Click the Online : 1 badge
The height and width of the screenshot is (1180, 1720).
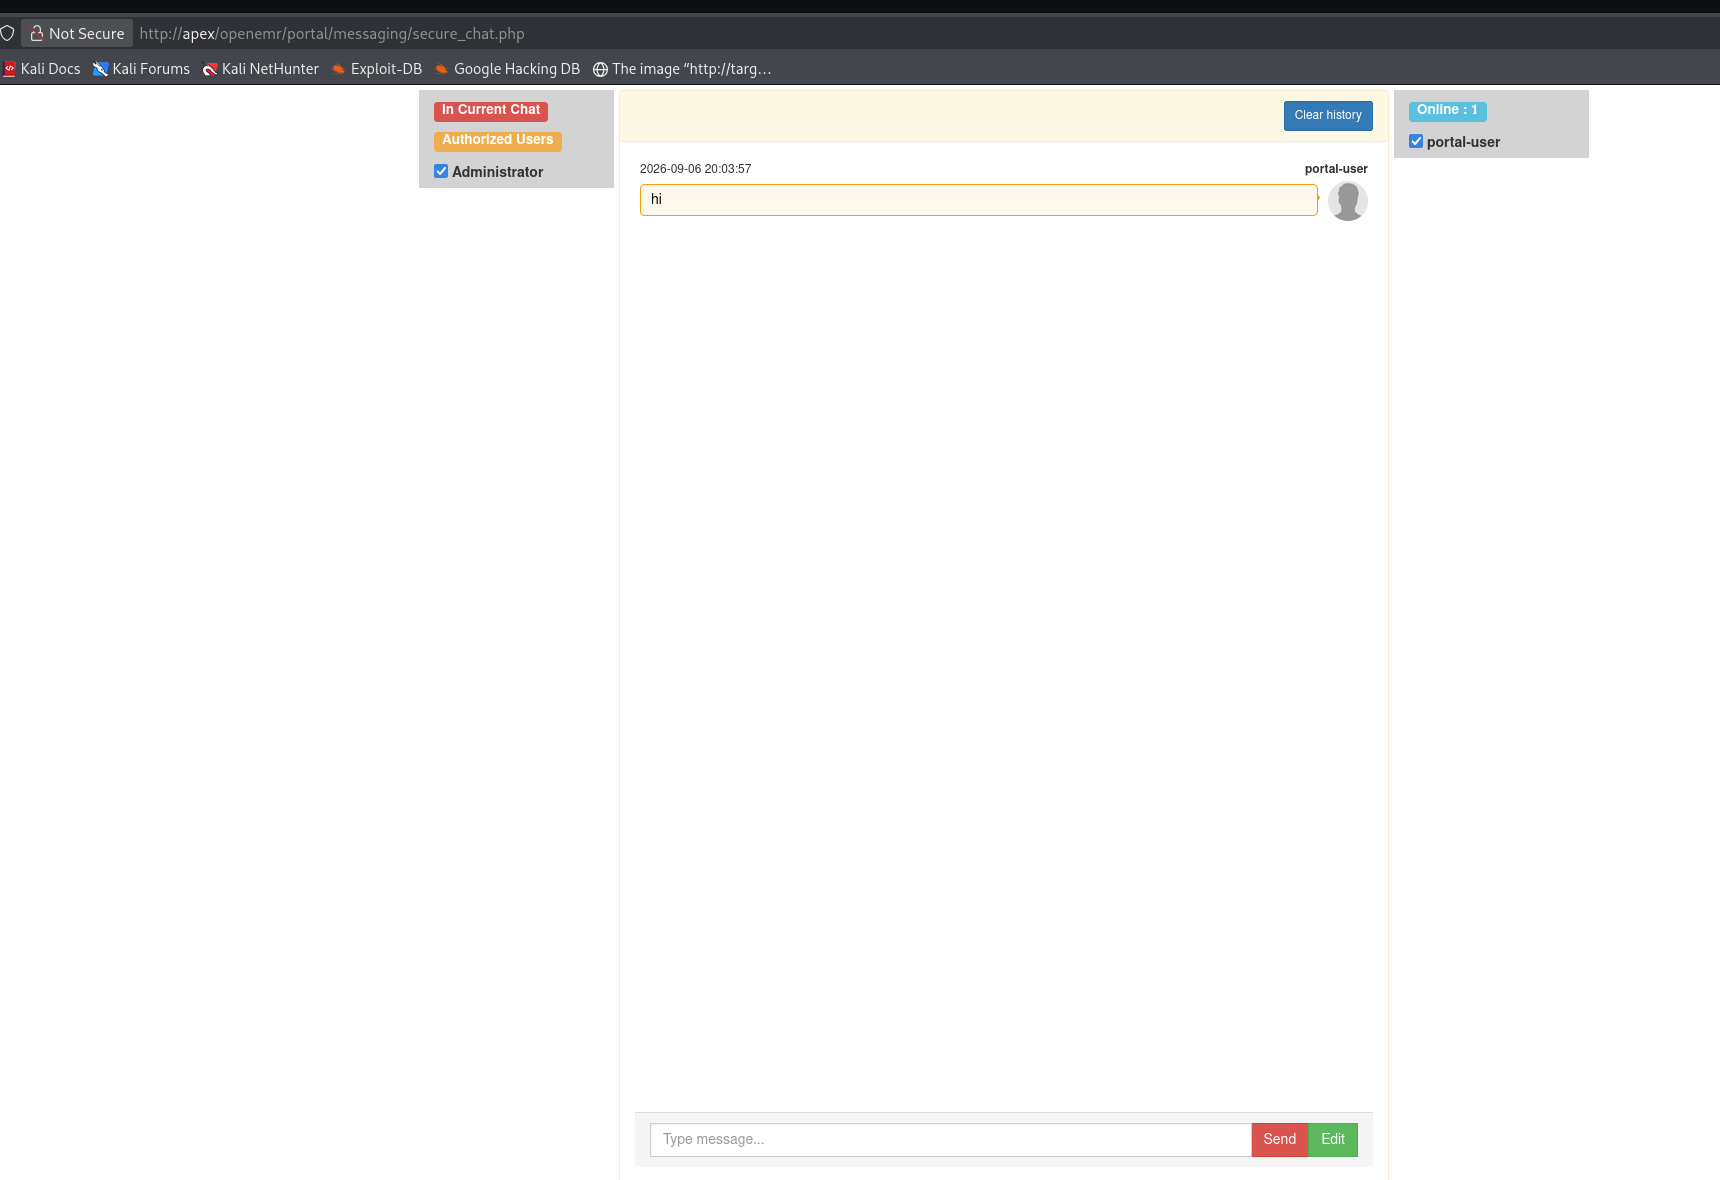point(1447,110)
